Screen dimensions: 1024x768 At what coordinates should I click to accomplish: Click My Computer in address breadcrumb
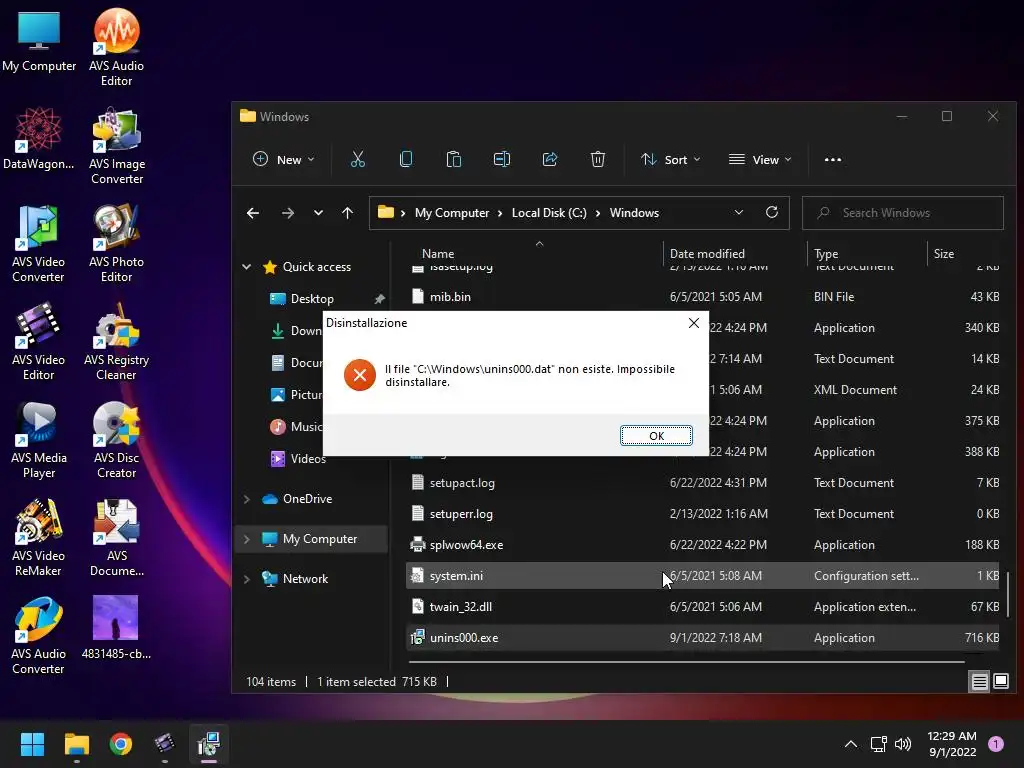pos(452,213)
